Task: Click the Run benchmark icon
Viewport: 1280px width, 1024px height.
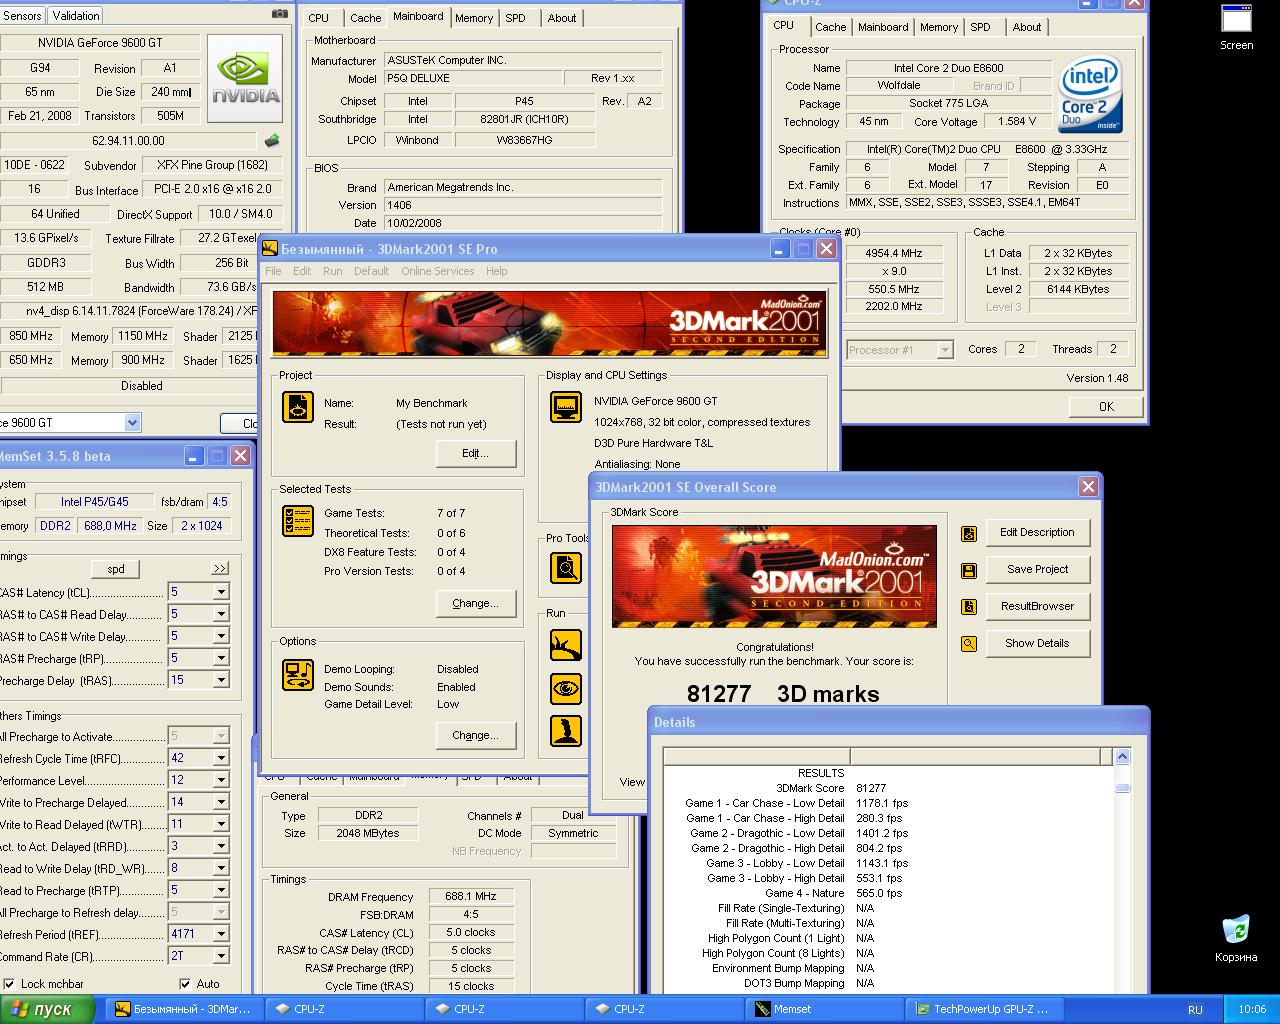Action: point(566,645)
